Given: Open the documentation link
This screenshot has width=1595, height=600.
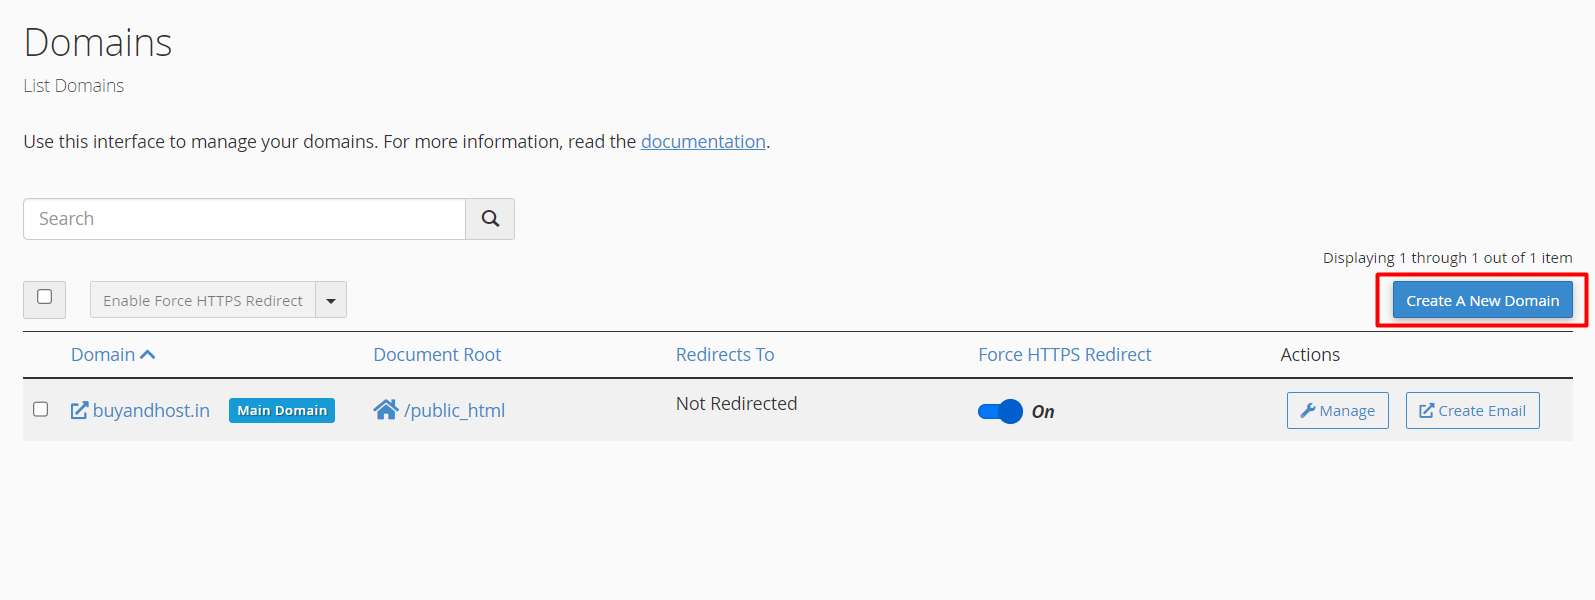Looking at the screenshot, I should pyautogui.click(x=703, y=141).
